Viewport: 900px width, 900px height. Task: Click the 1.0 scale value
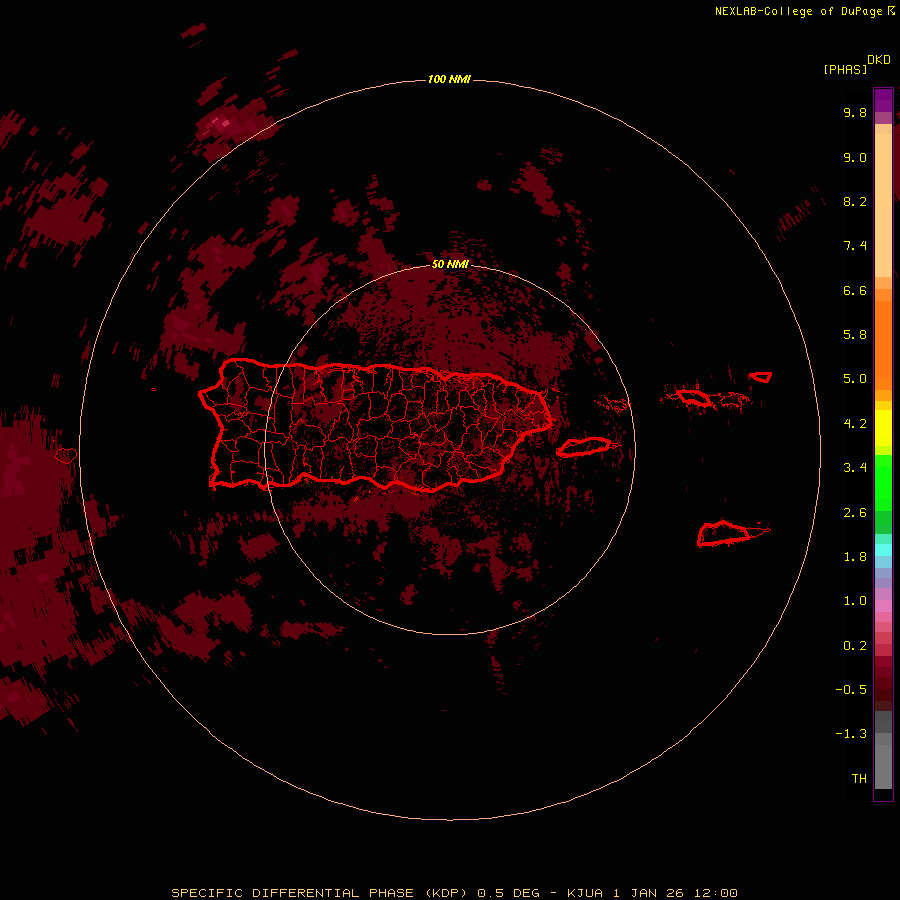click(x=855, y=601)
